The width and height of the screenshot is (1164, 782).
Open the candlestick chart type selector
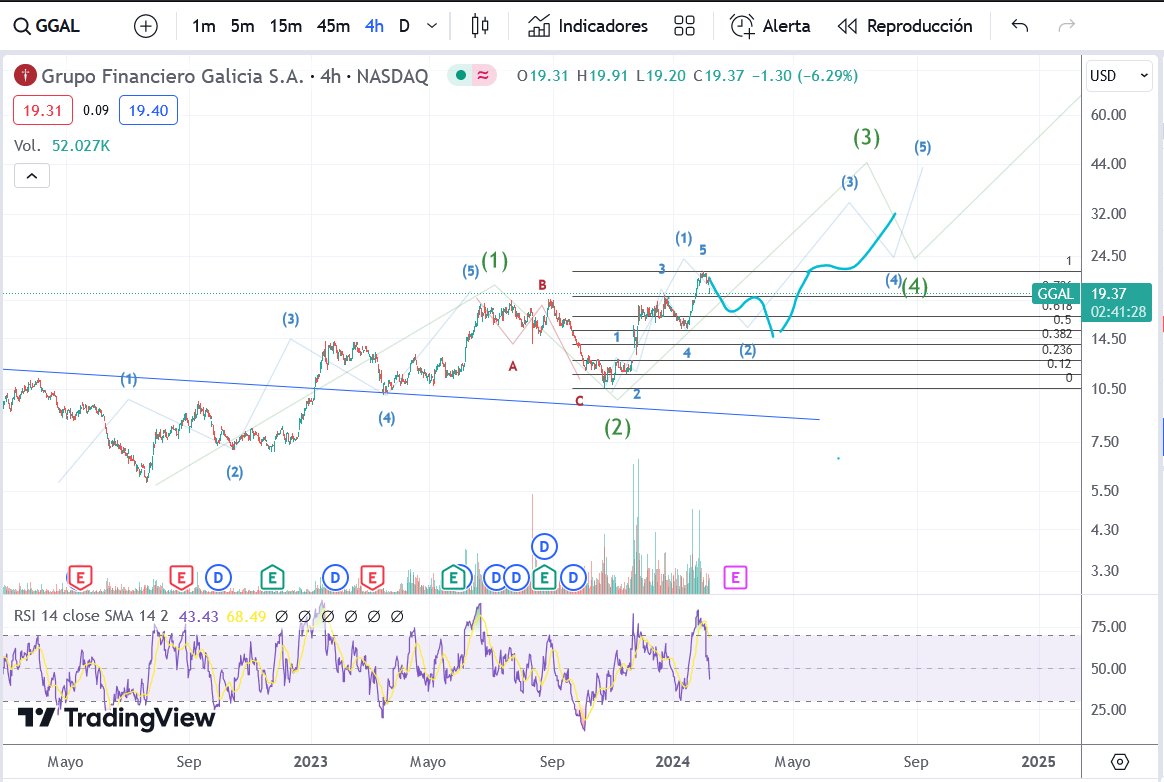[480, 26]
